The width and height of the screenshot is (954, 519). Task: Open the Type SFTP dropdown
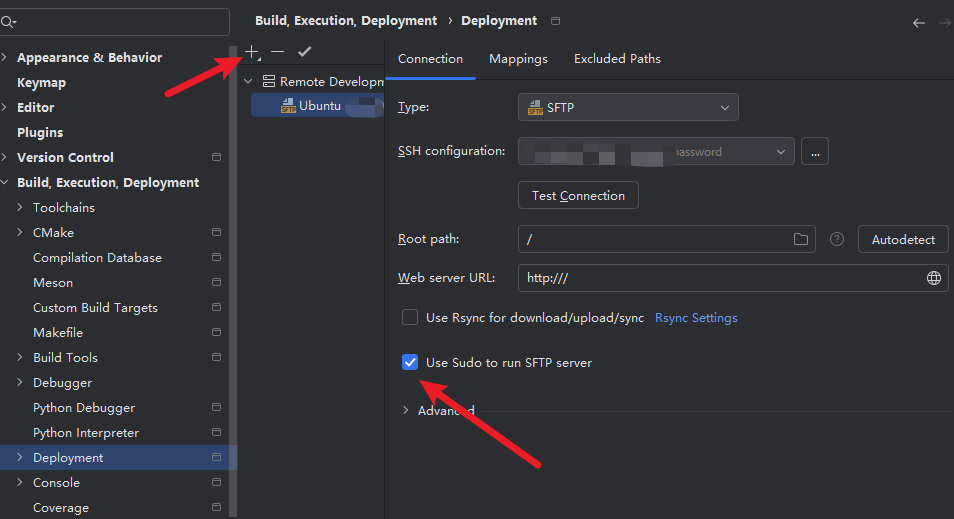pyautogui.click(x=628, y=107)
